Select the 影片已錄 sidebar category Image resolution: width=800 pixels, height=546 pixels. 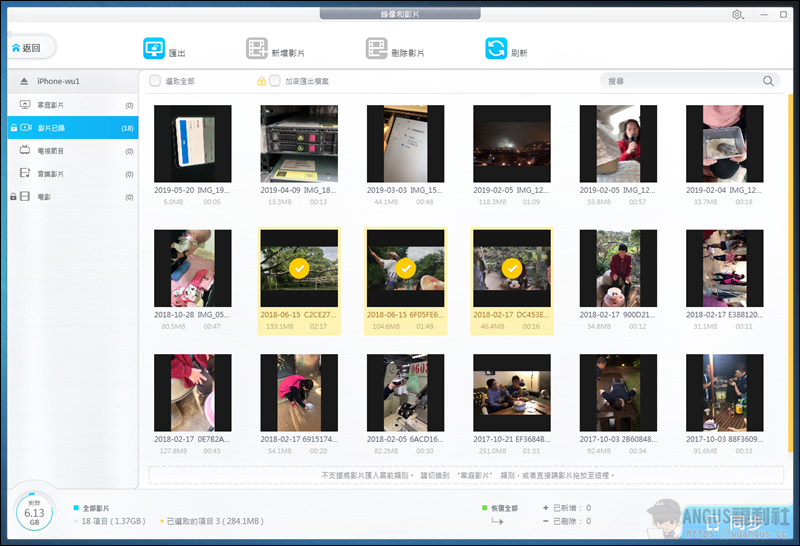point(52,128)
